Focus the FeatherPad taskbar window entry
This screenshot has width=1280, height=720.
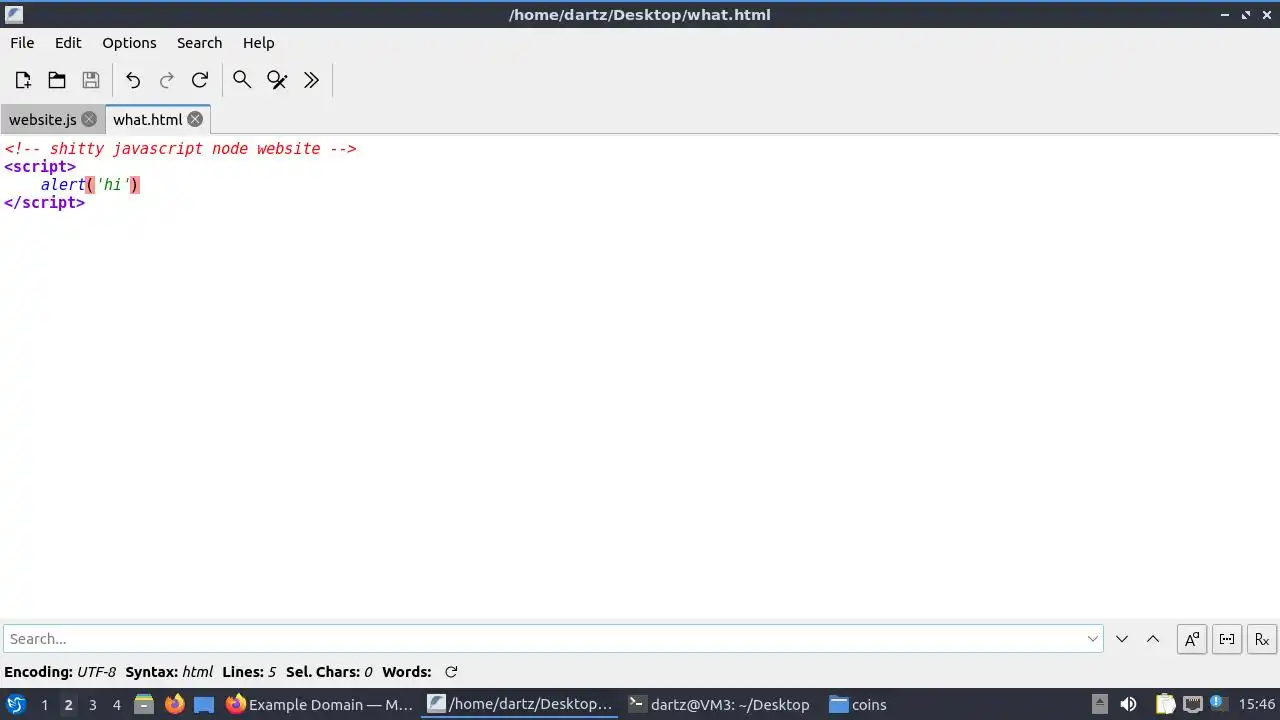520,705
